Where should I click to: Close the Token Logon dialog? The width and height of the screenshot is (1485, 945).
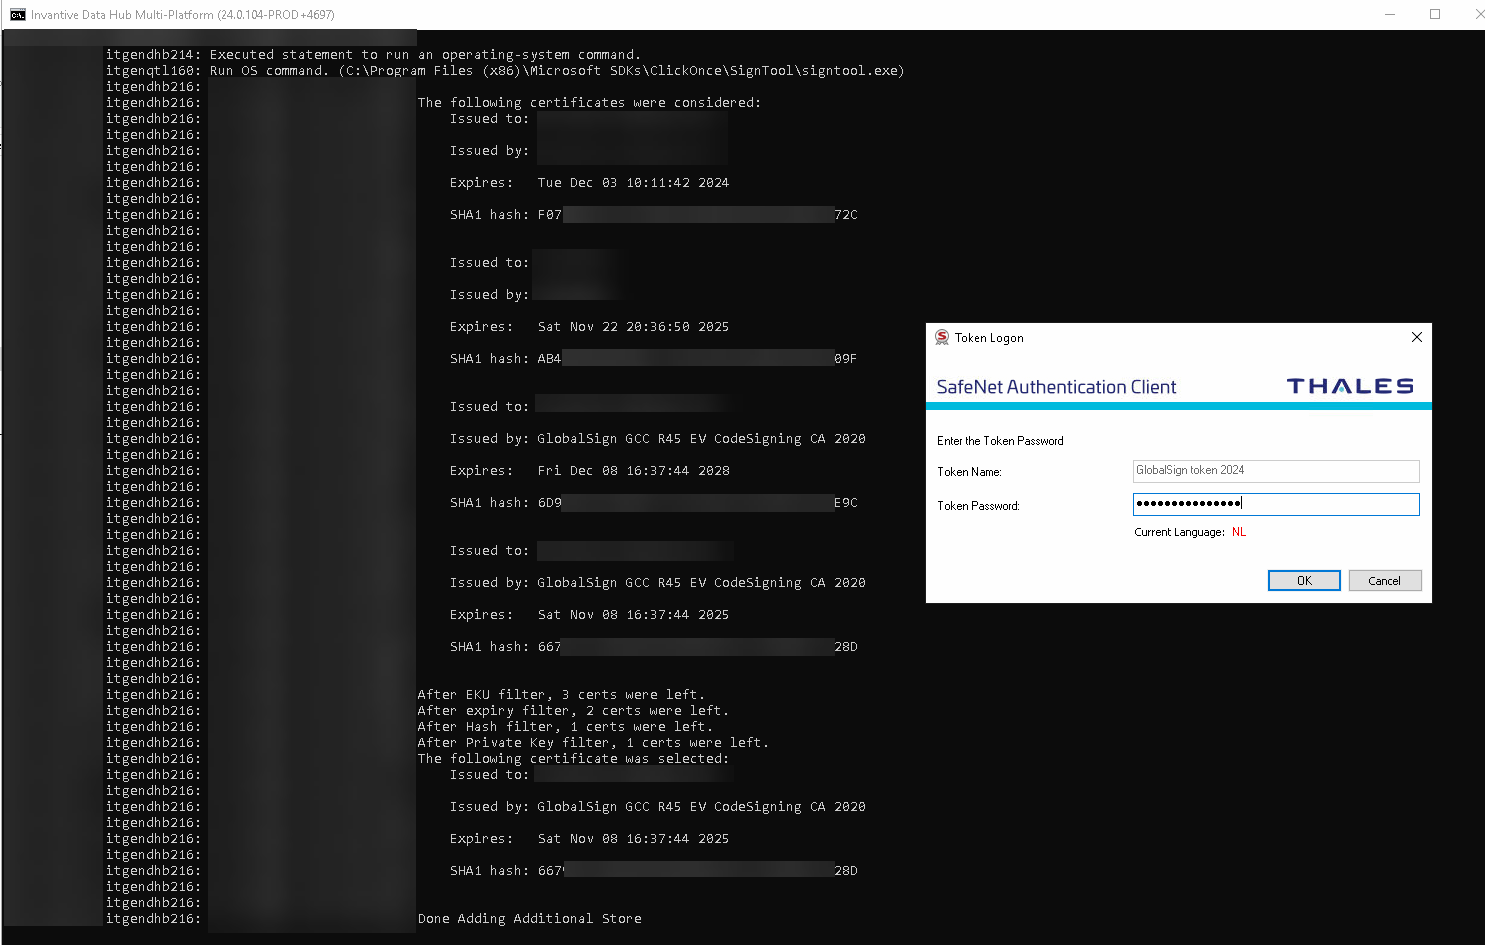pyautogui.click(x=1416, y=338)
